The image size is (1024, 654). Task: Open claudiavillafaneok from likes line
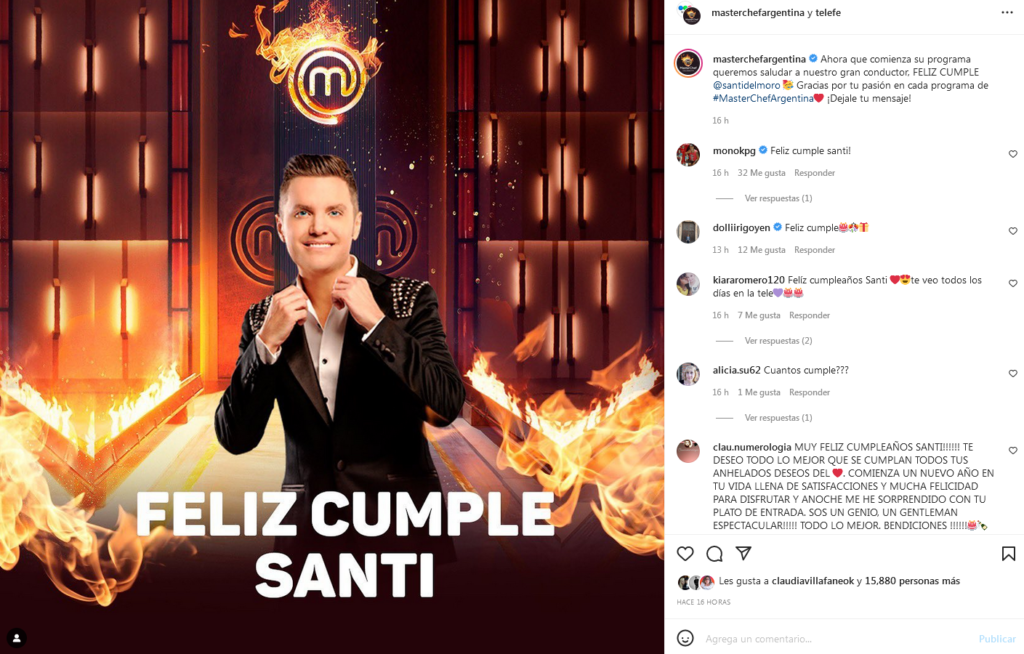click(x=812, y=581)
